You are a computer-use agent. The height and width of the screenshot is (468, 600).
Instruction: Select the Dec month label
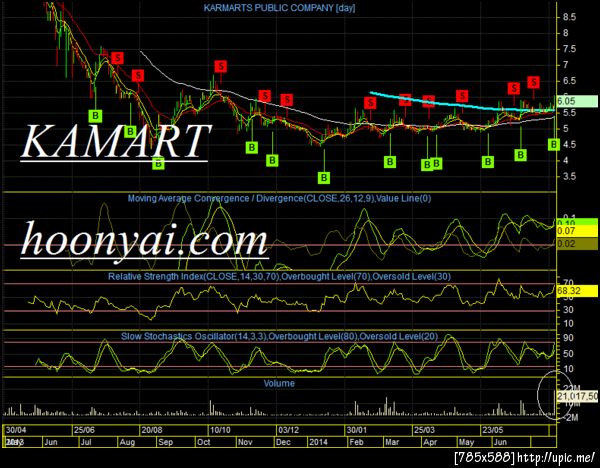[283, 442]
